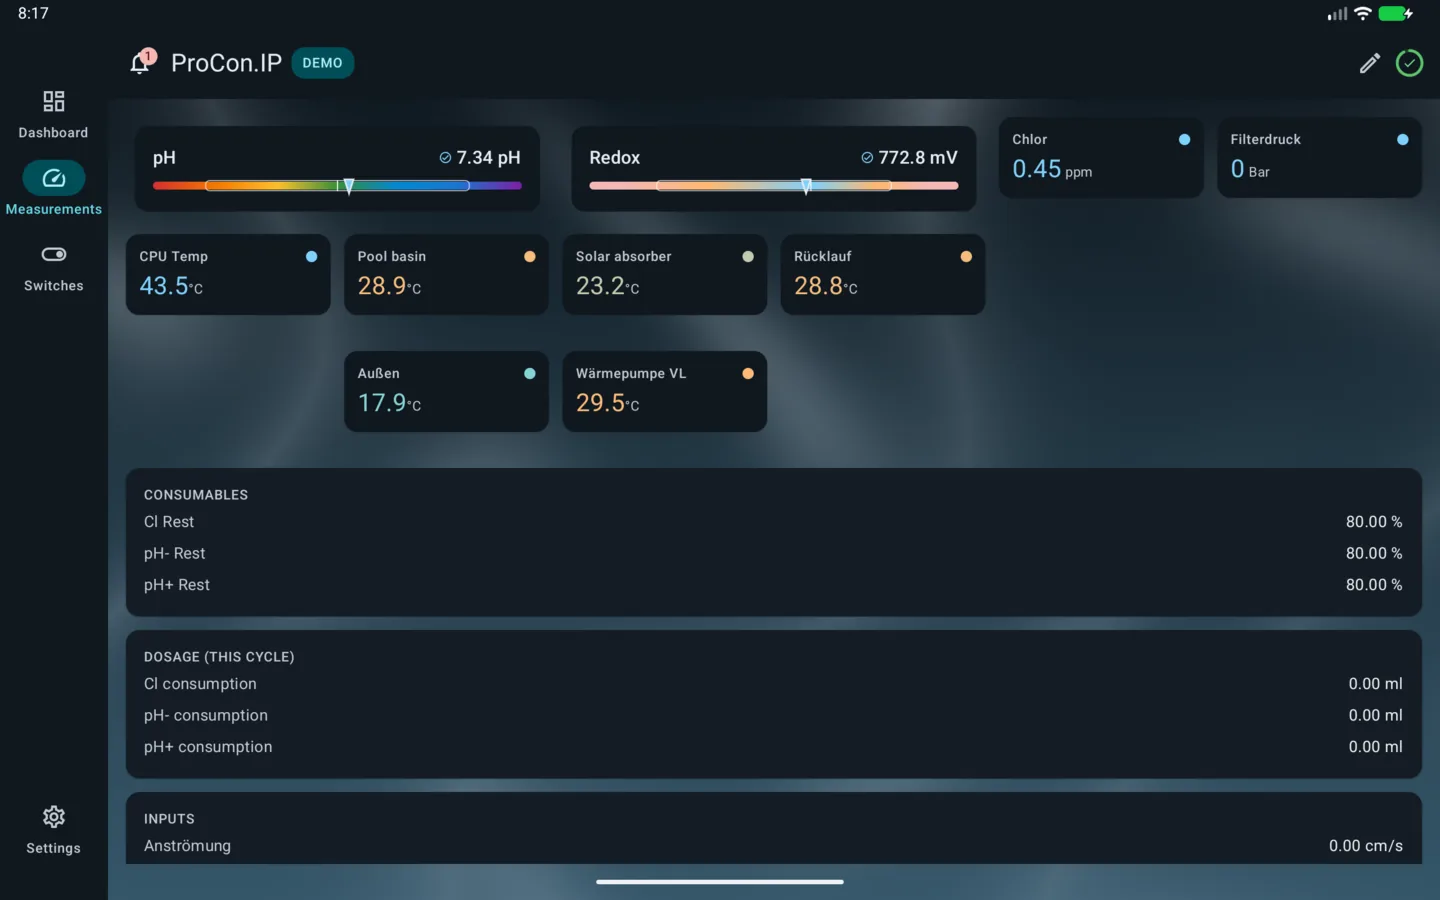Tap the CPU Temp card's blue dot
This screenshot has height=900, width=1440.
(x=311, y=257)
